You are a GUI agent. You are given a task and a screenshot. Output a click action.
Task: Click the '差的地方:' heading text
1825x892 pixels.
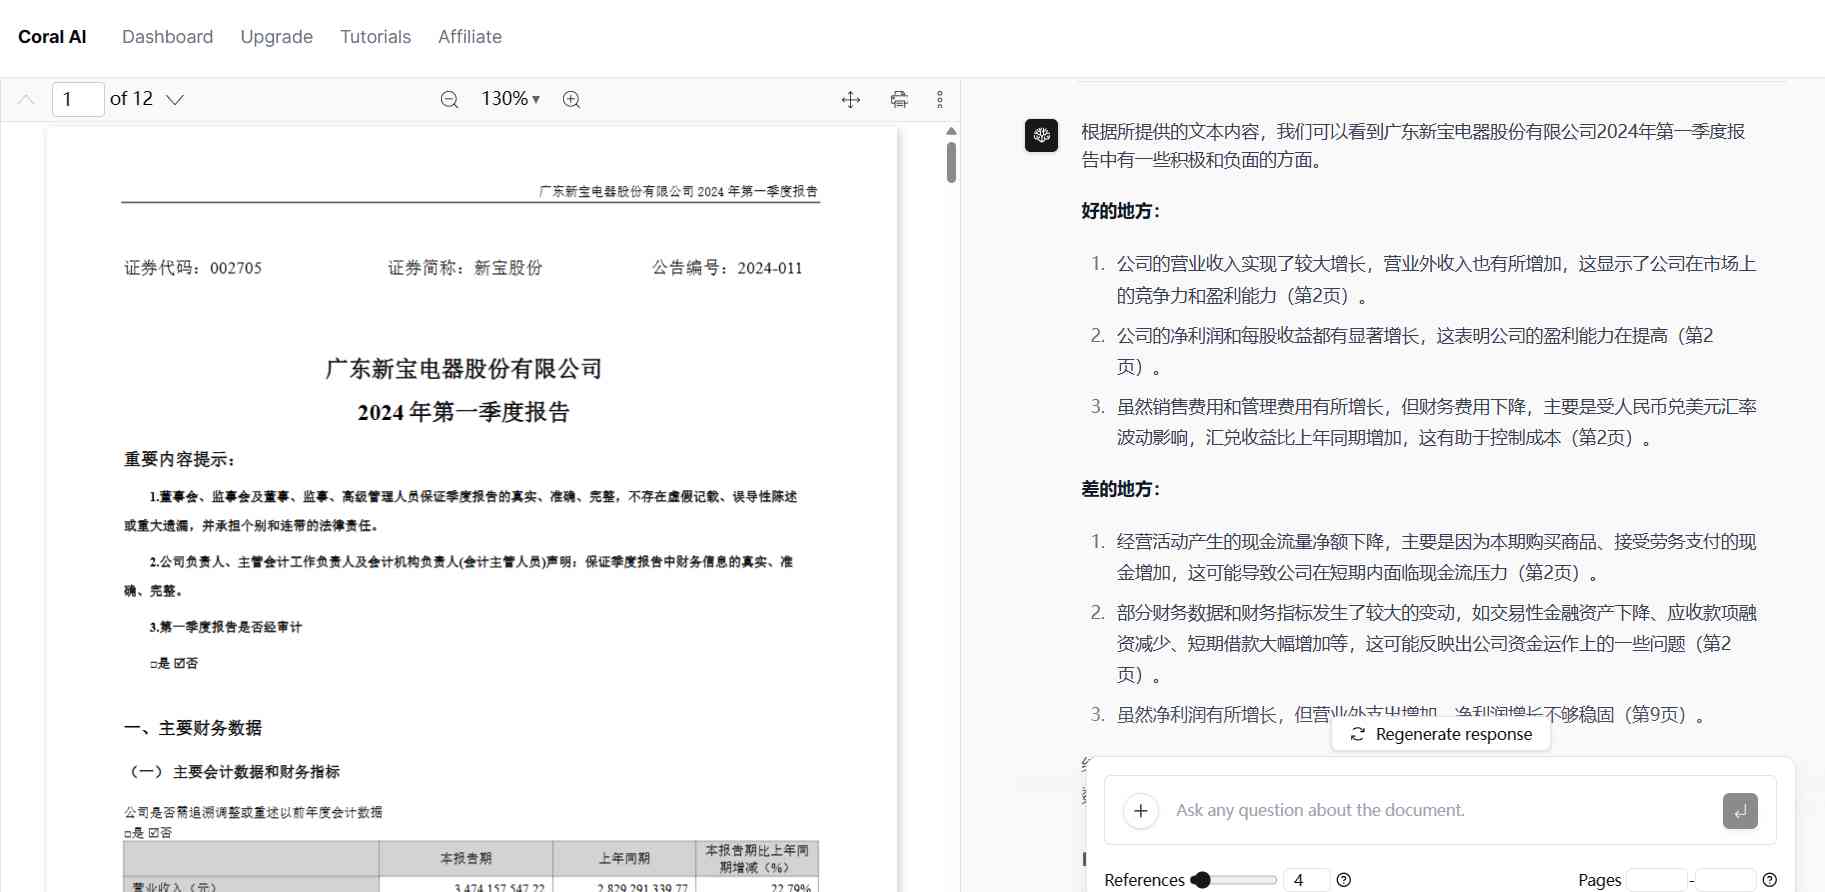tap(1121, 489)
